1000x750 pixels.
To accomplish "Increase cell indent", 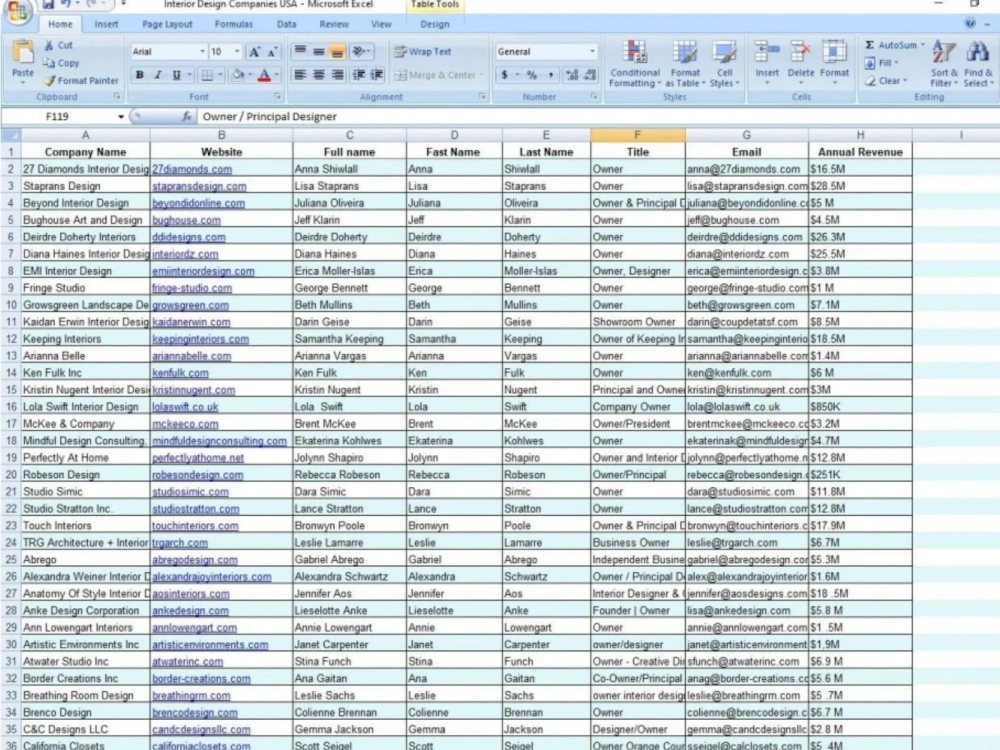I will click(377, 75).
